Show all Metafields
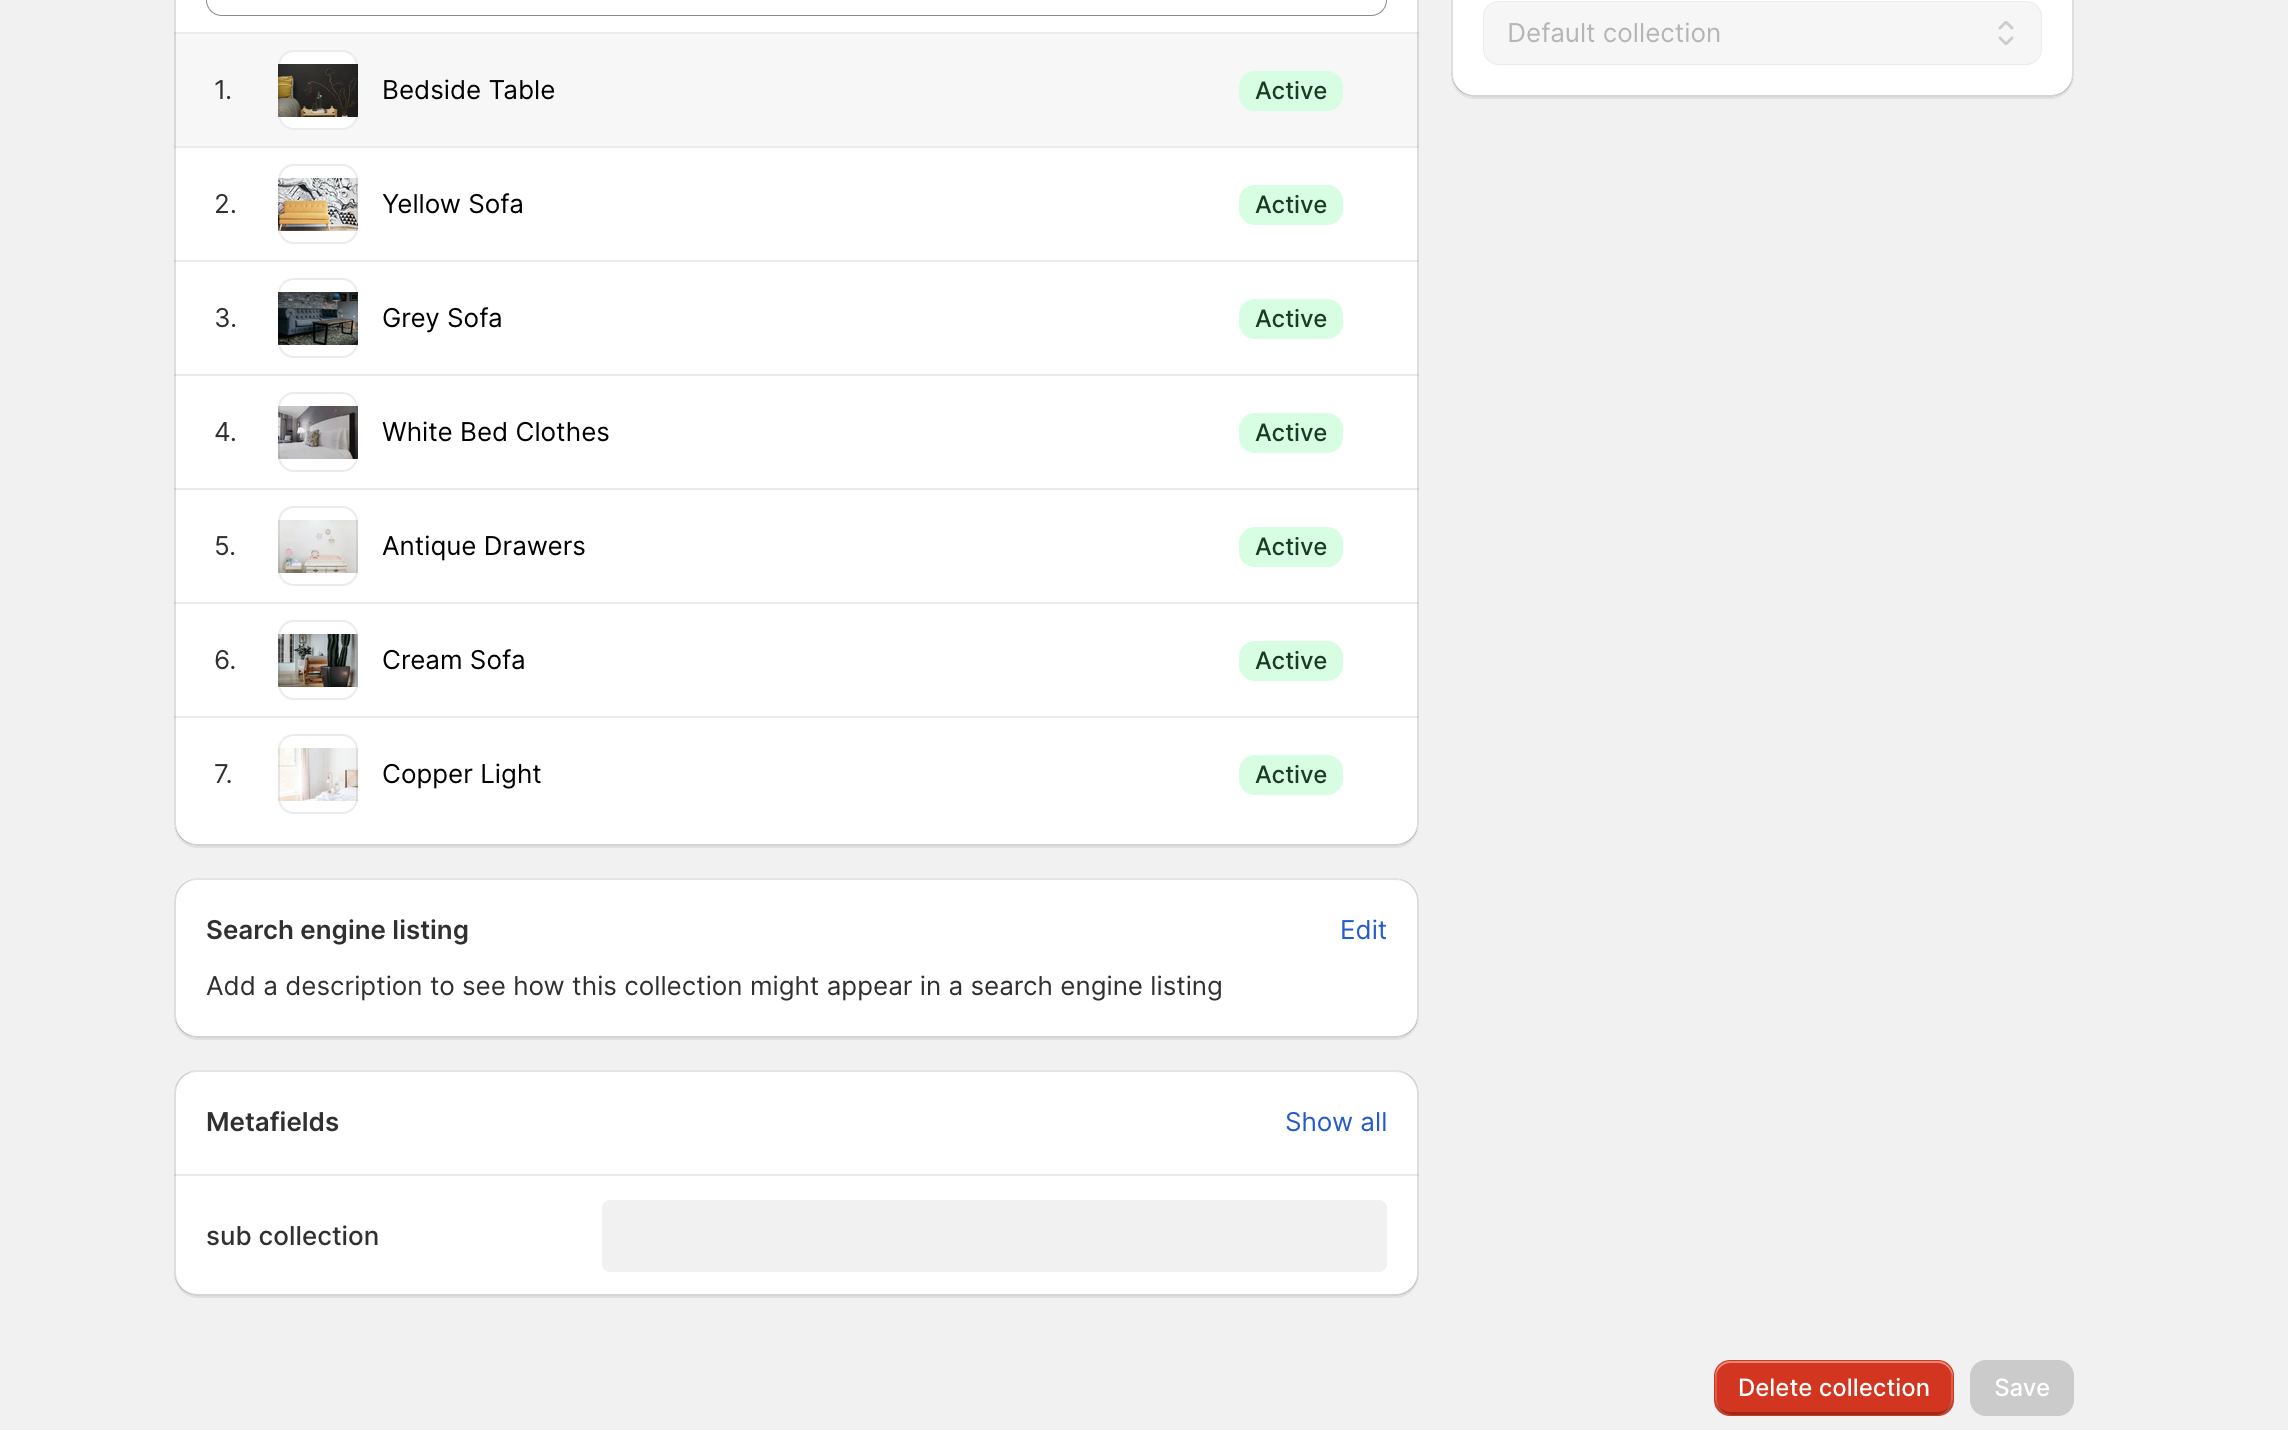The width and height of the screenshot is (2288, 1430). [1335, 1121]
